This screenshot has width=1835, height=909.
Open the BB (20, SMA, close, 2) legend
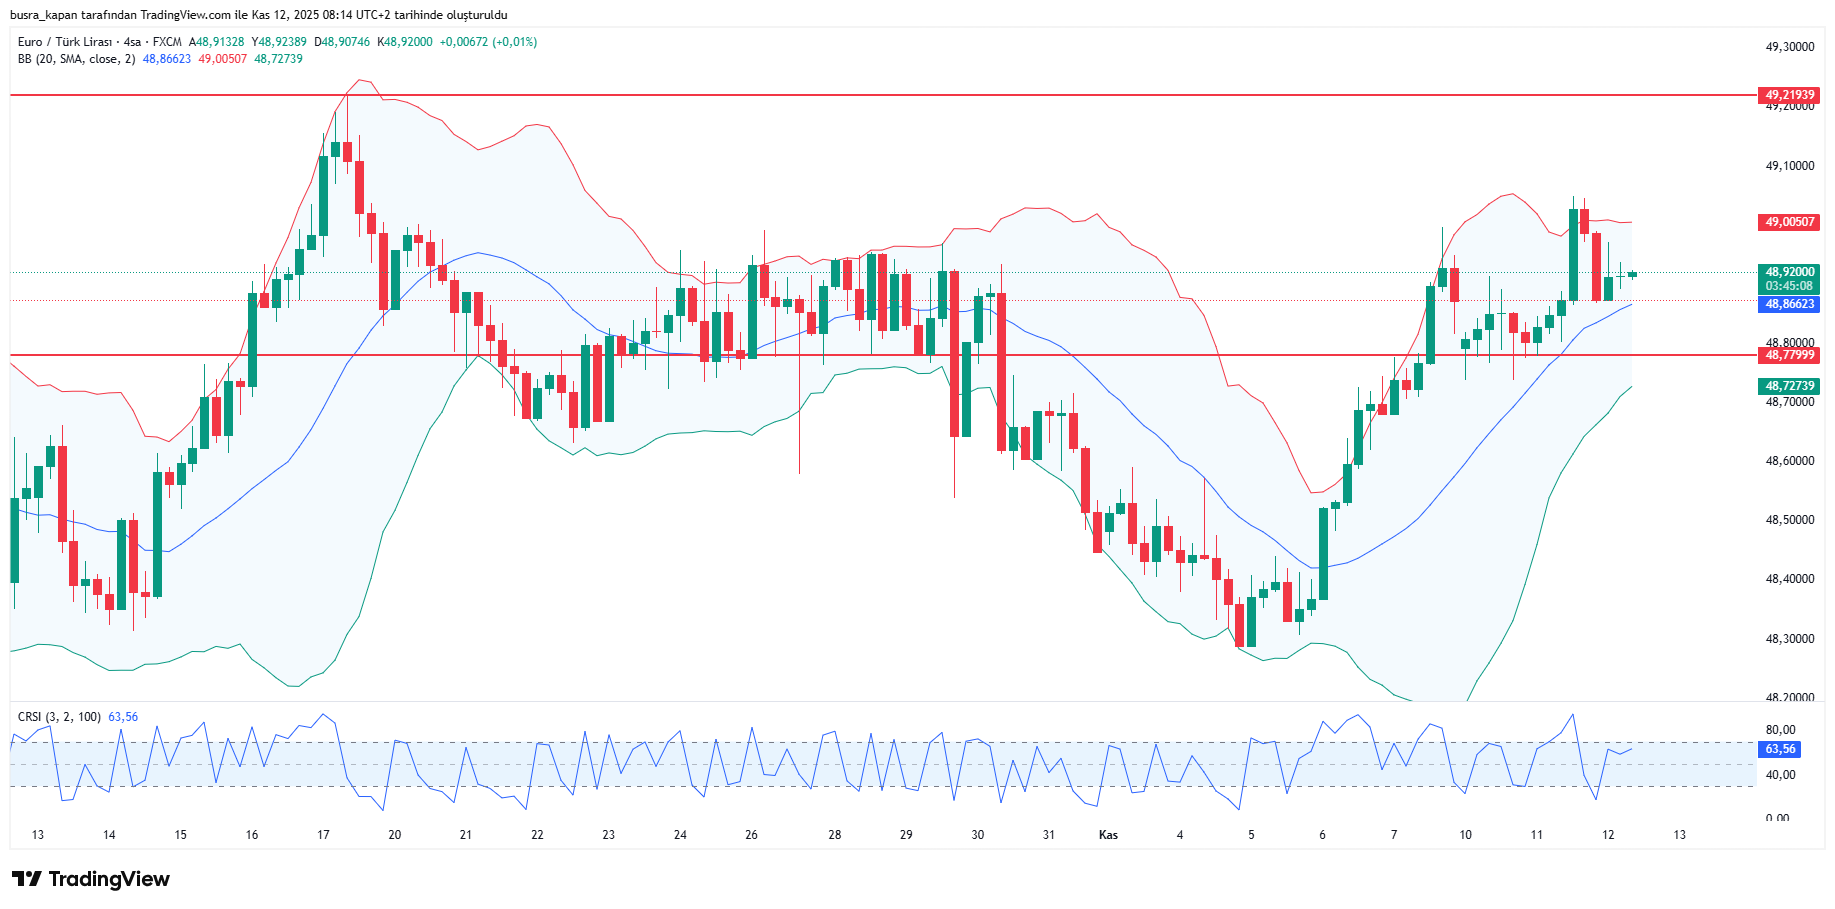[x=76, y=59]
